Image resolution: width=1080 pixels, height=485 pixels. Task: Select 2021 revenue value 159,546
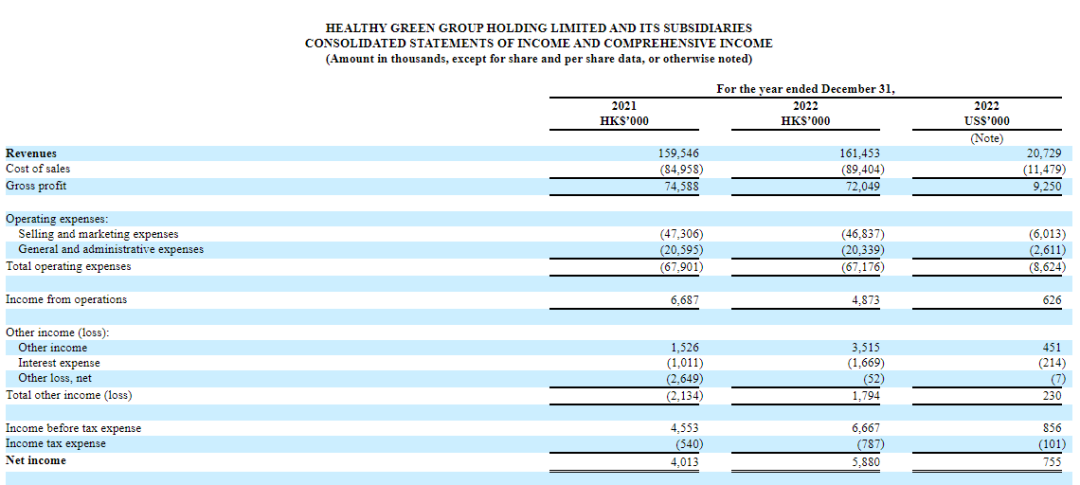(679, 154)
